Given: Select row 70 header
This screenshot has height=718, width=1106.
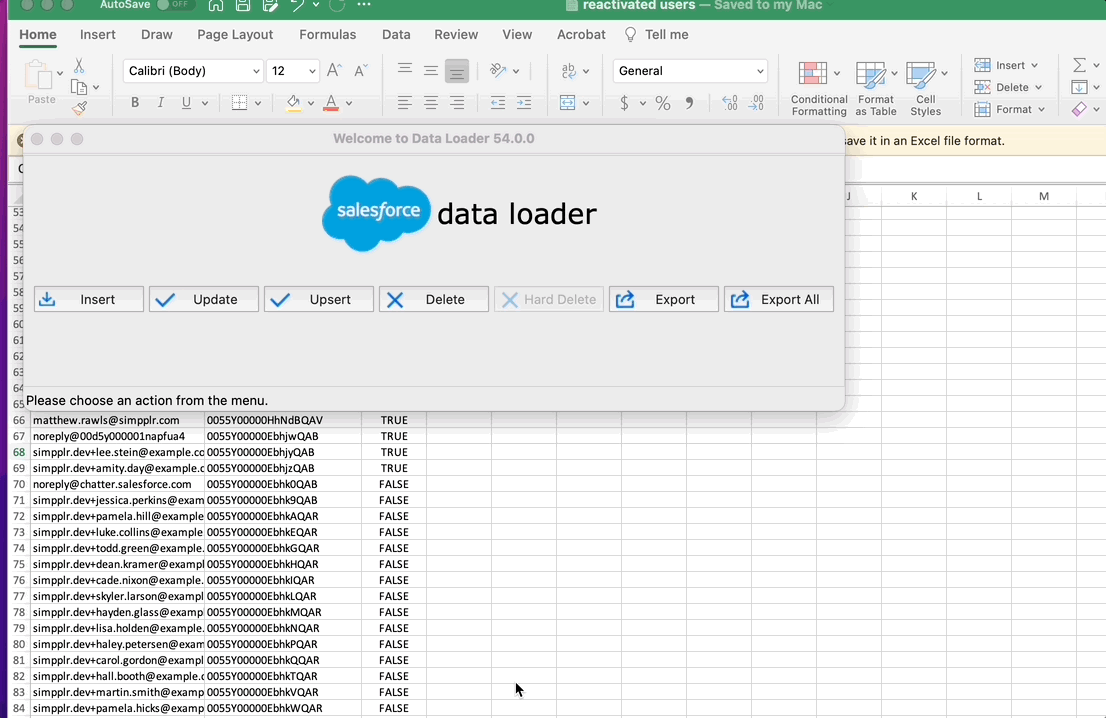Looking at the screenshot, I should coord(18,485).
